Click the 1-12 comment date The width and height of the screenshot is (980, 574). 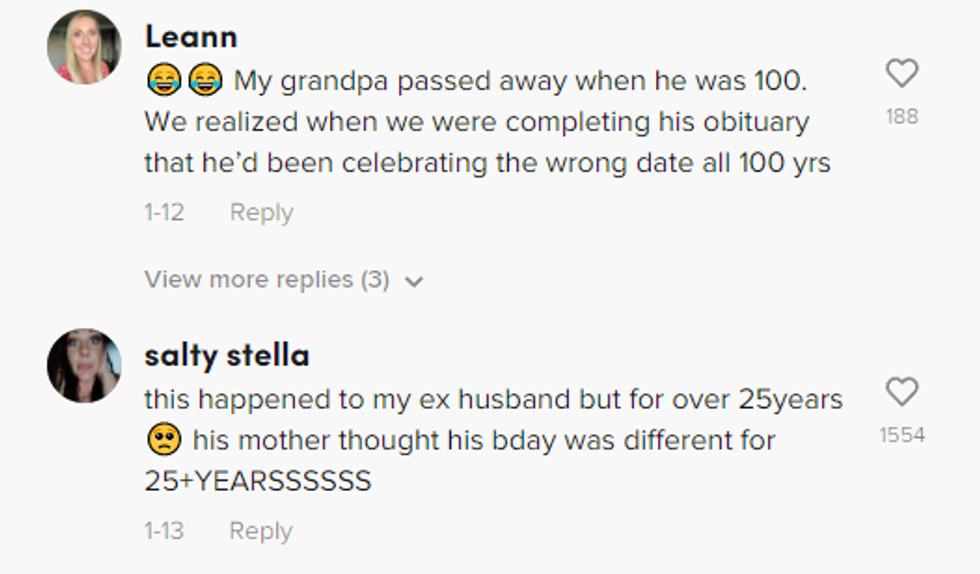click(164, 213)
